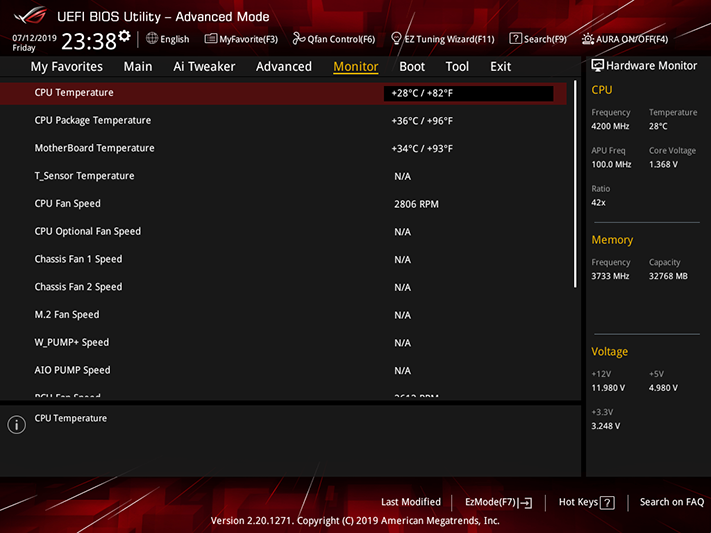The image size is (711, 533).
Task: Select Chassis Fan 1 Speed row
Action: click(x=283, y=259)
